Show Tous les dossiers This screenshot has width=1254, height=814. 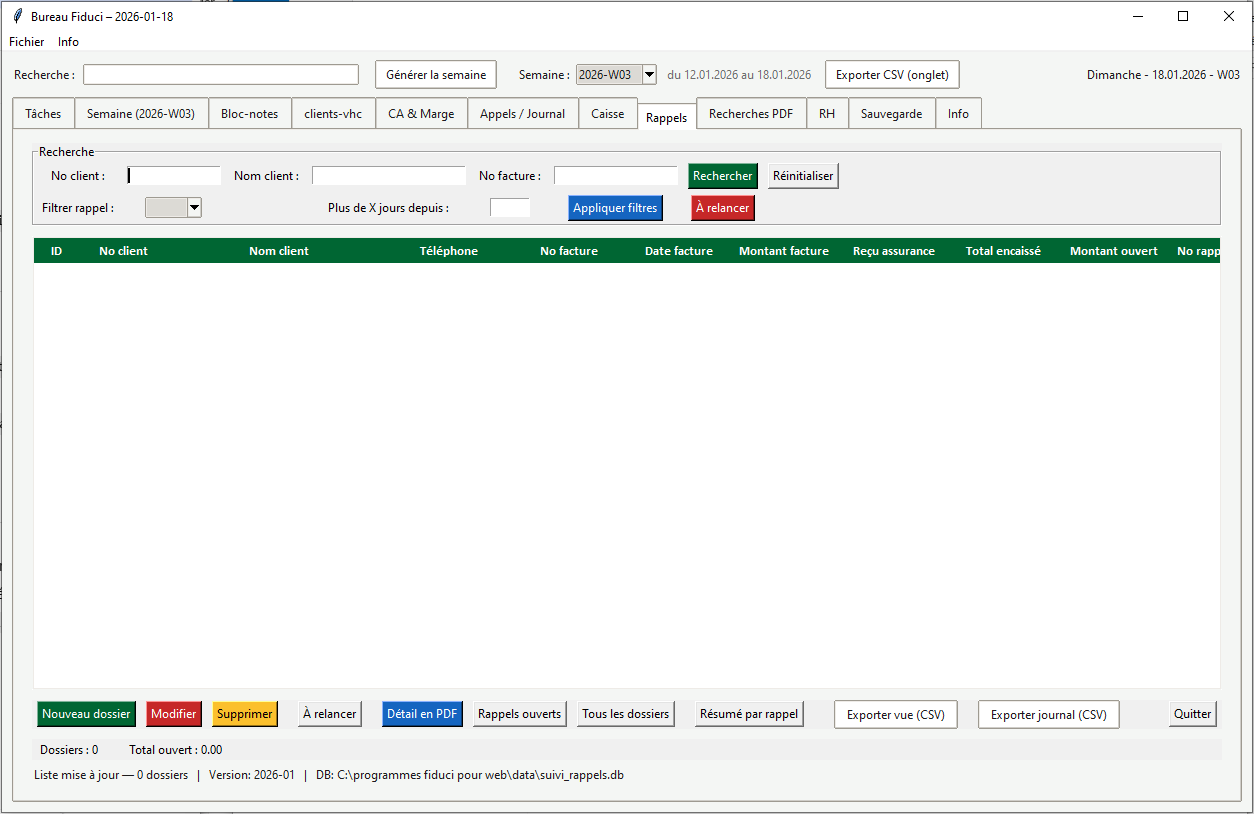[625, 714]
